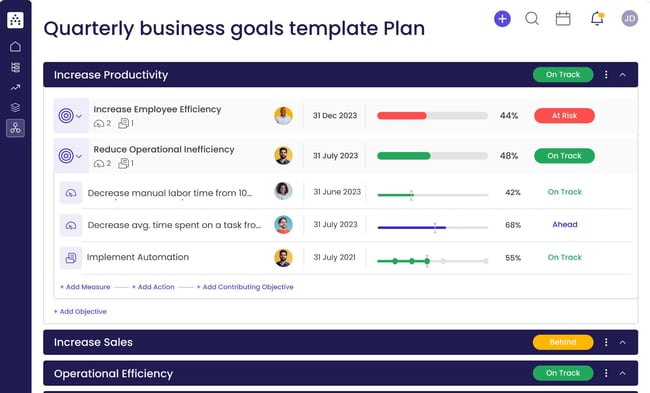
Task: Expand the Increase Sales section chevron
Action: point(622,342)
